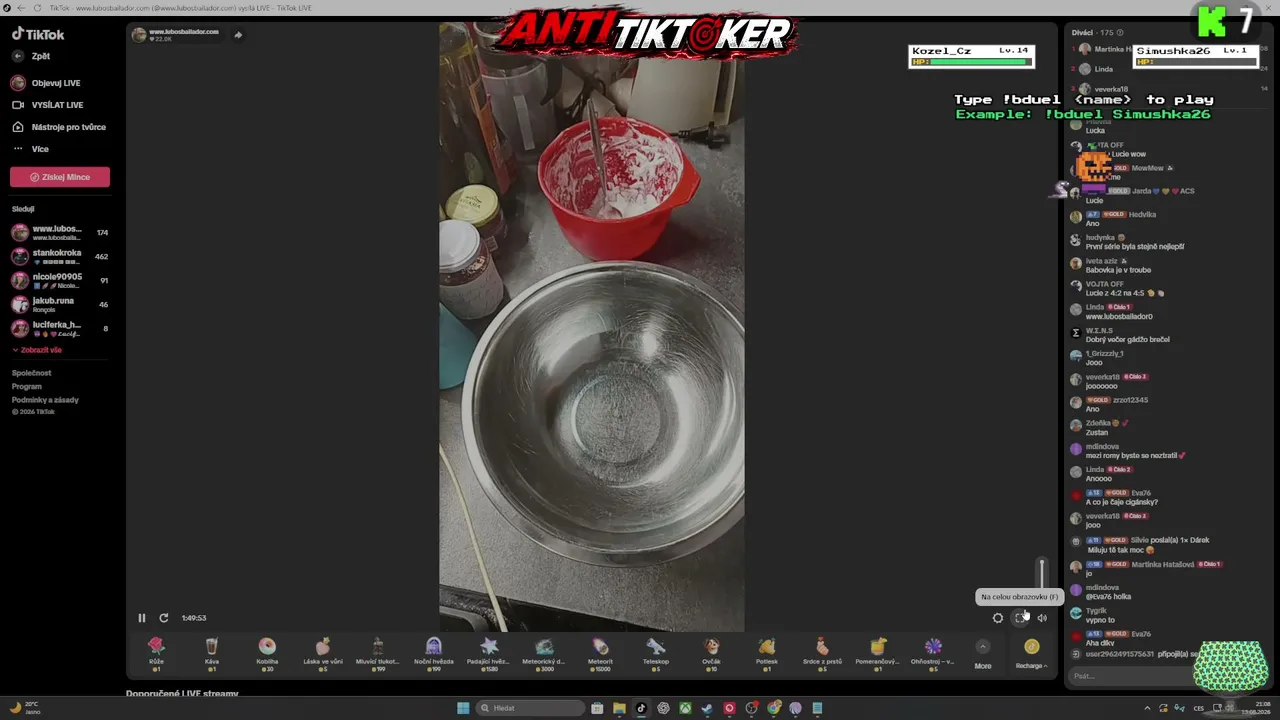Send the Láska ve vůni gift
The width and height of the screenshot is (1280, 720).
[323, 653]
